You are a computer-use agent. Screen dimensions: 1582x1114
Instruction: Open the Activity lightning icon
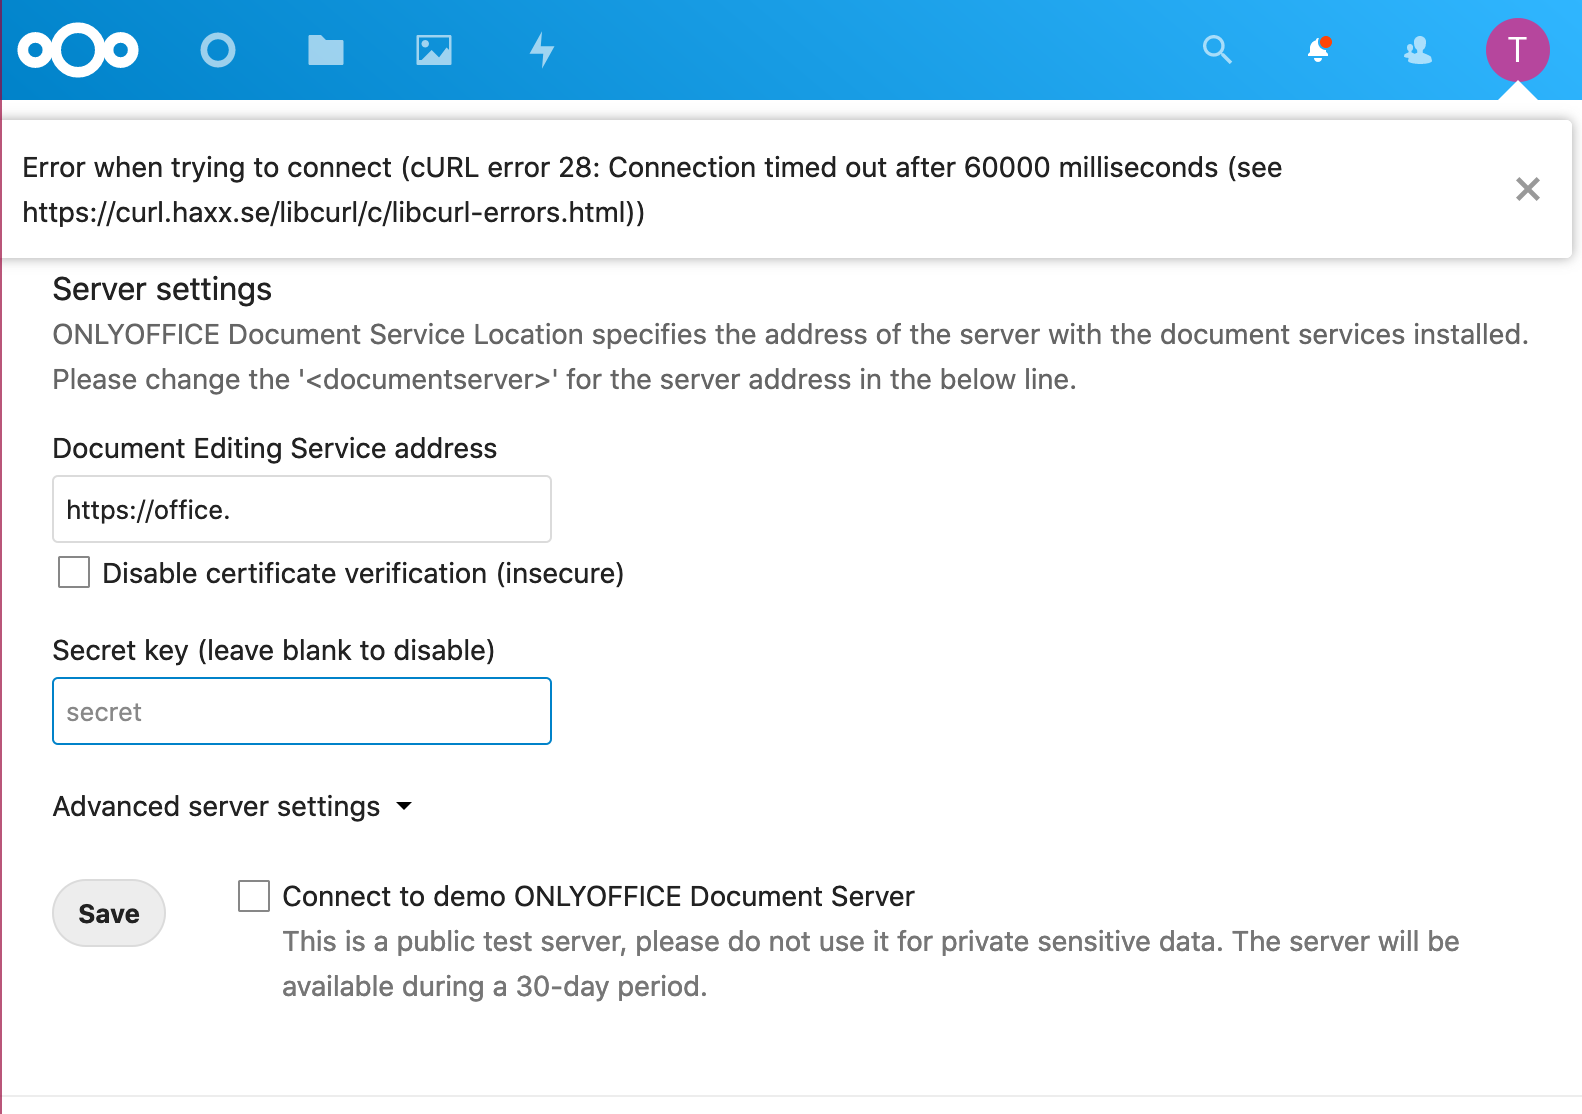[542, 50]
